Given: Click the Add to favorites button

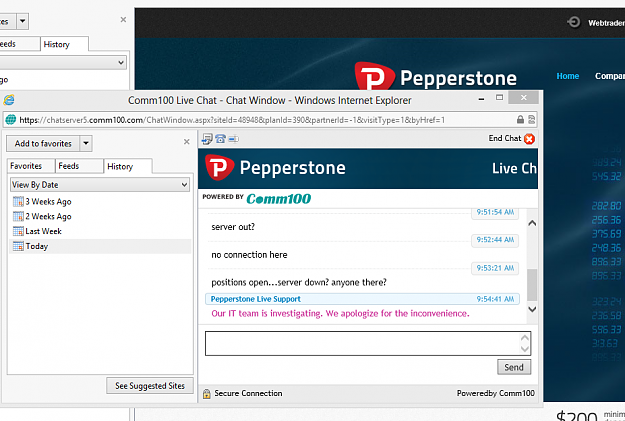Looking at the screenshot, I should [x=43, y=144].
